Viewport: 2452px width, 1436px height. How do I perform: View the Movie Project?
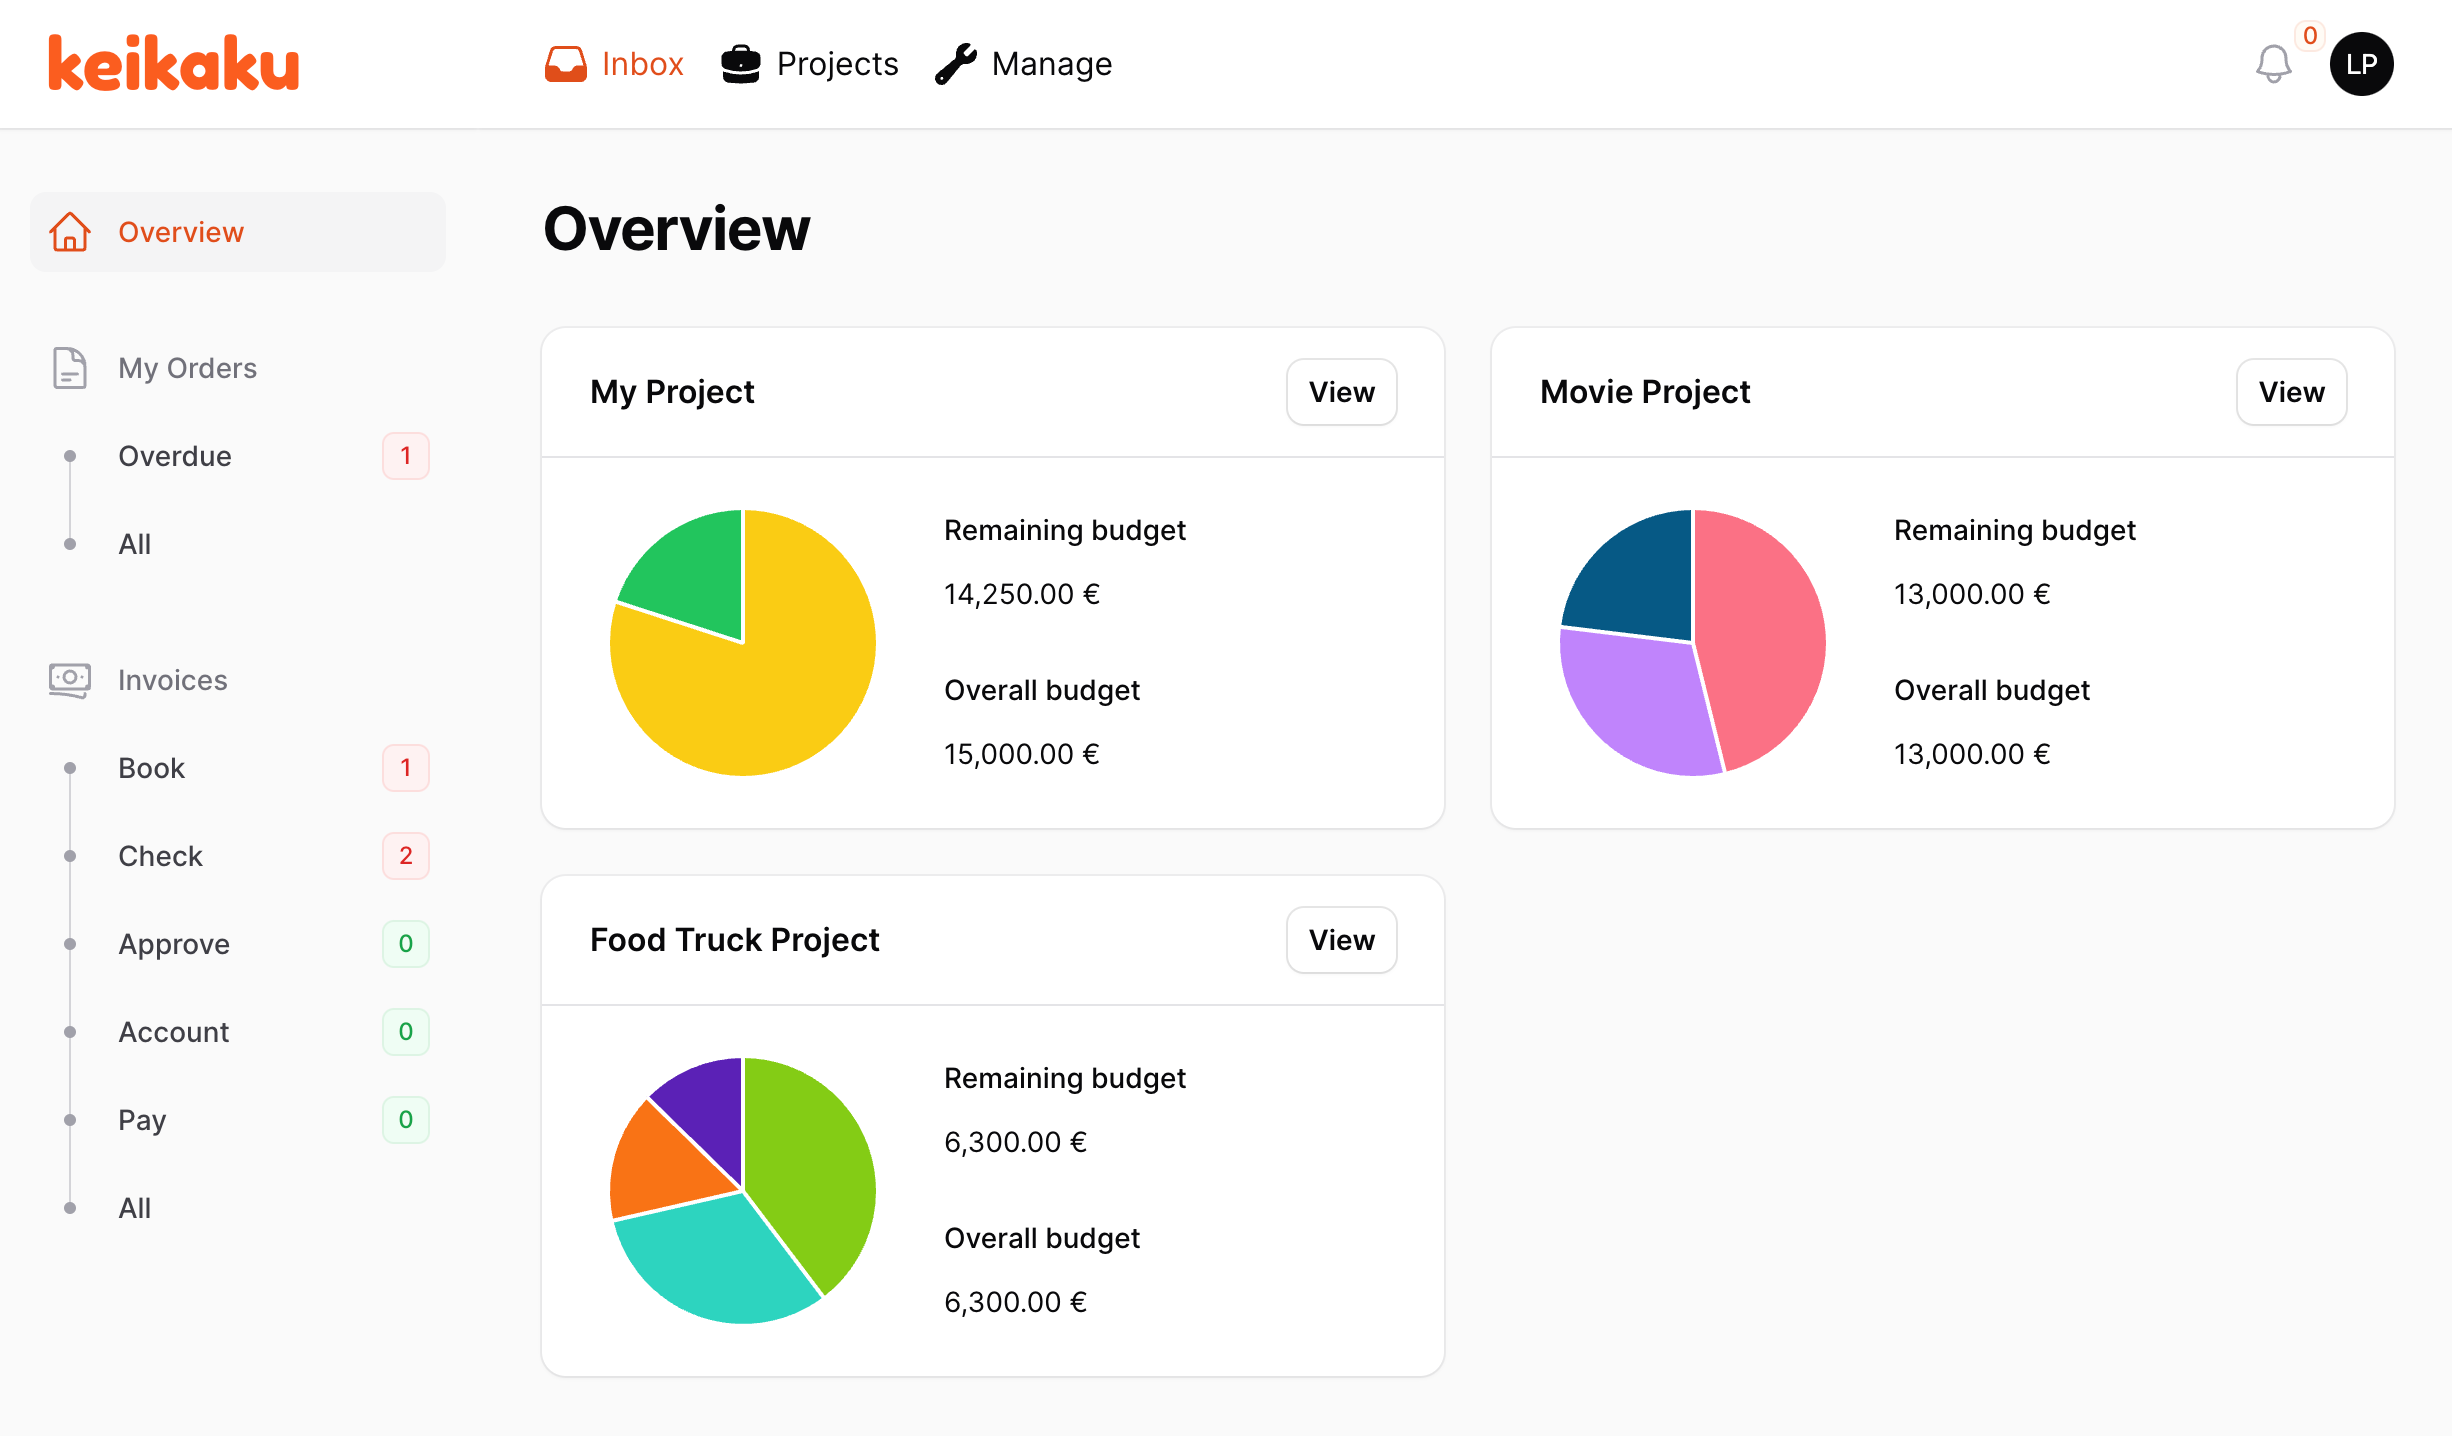coord(2291,392)
